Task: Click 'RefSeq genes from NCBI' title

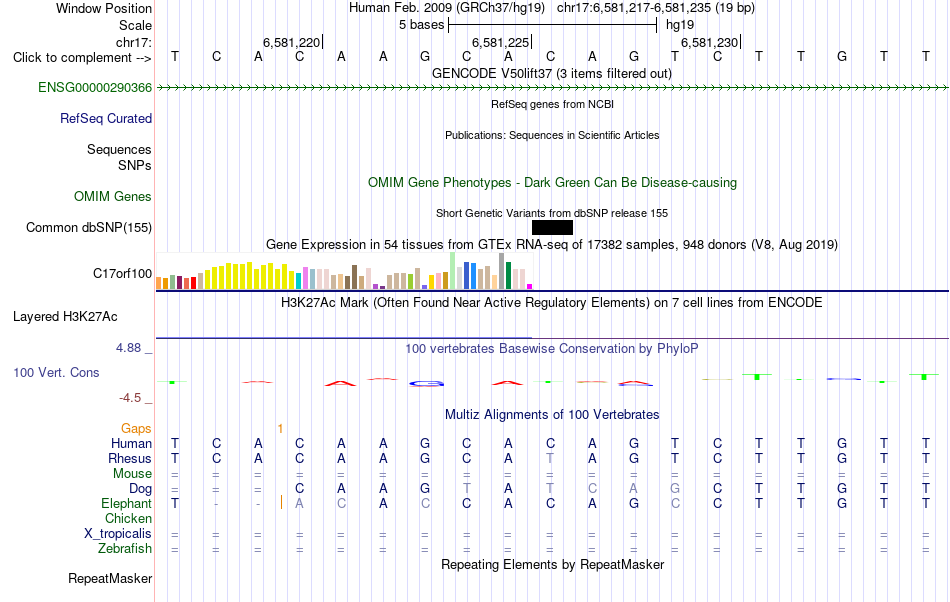Action: pos(552,104)
